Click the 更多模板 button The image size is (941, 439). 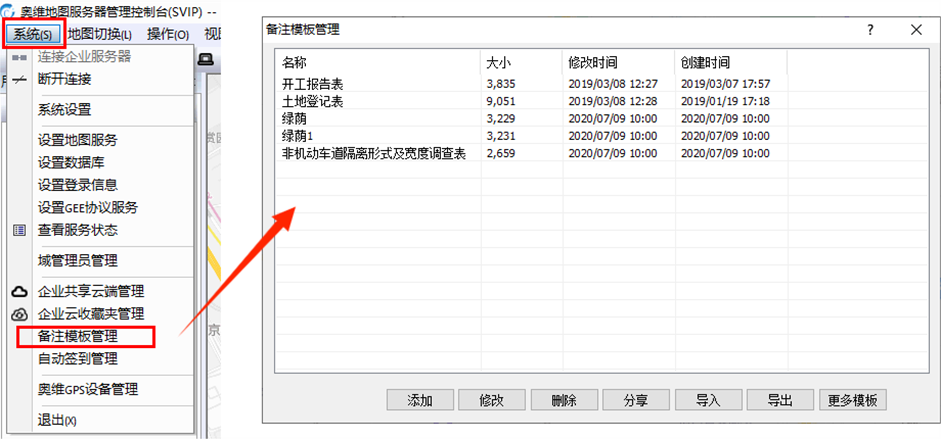click(x=853, y=400)
